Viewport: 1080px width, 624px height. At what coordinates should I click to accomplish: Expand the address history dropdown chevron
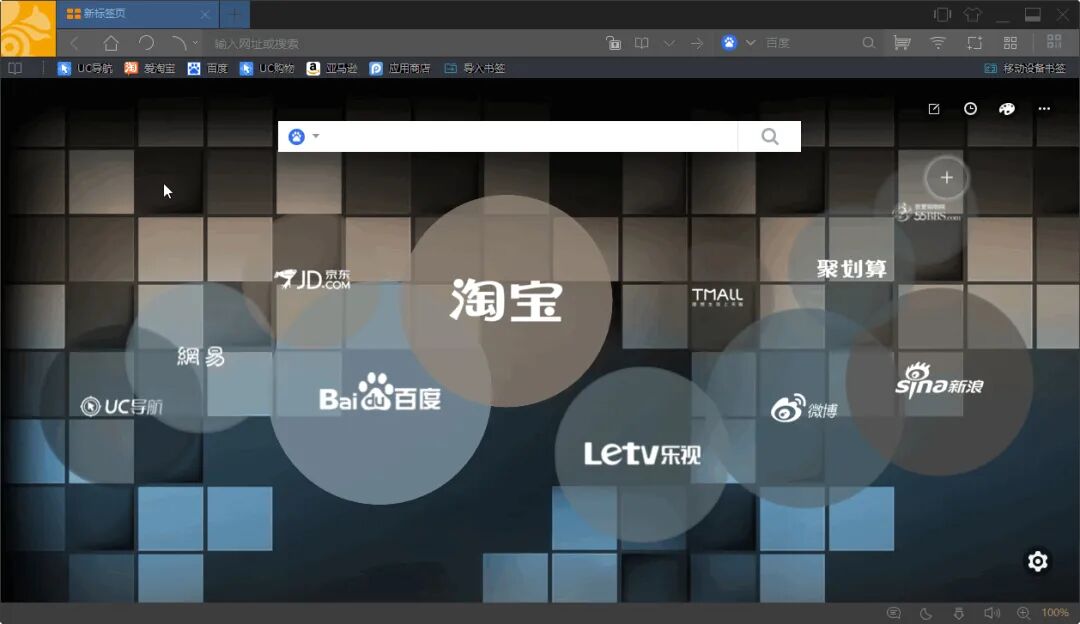pyautogui.click(x=669, y=43)
